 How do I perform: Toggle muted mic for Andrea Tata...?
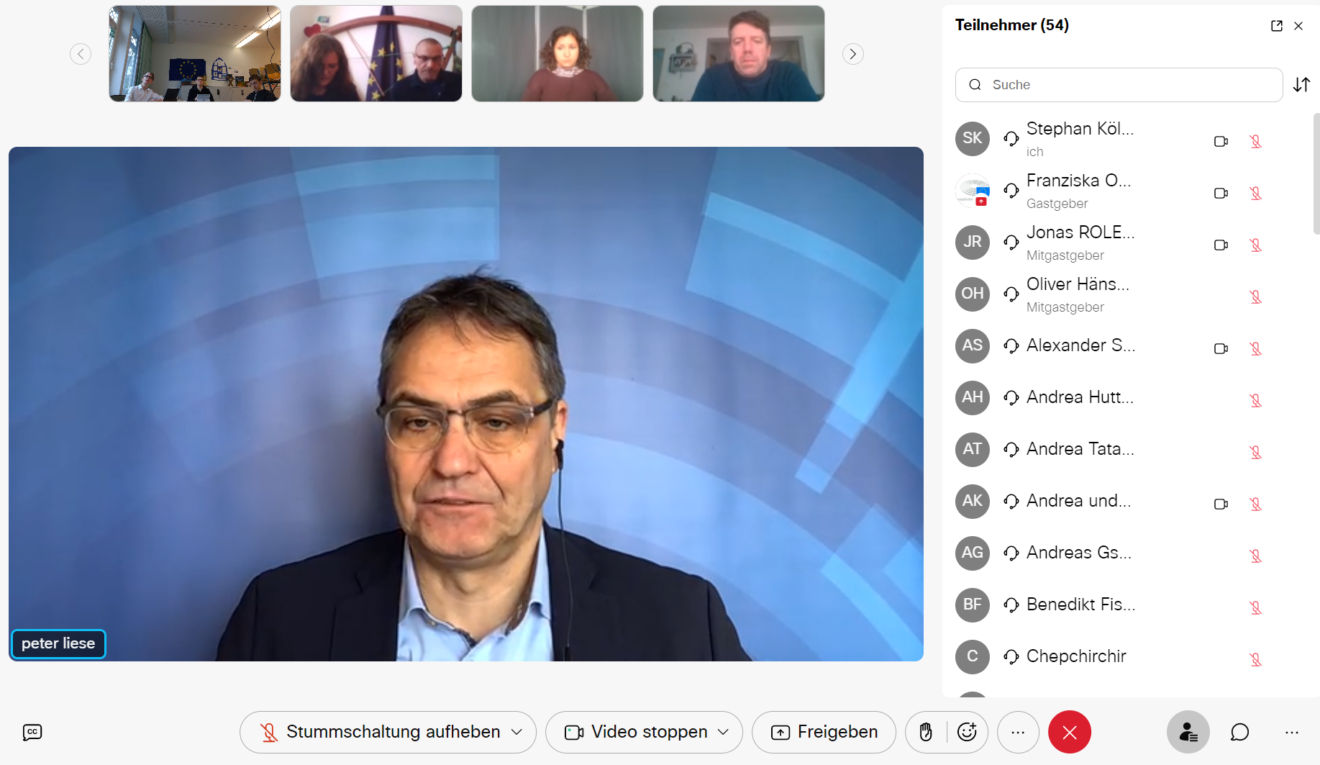tap(1256, 452)
